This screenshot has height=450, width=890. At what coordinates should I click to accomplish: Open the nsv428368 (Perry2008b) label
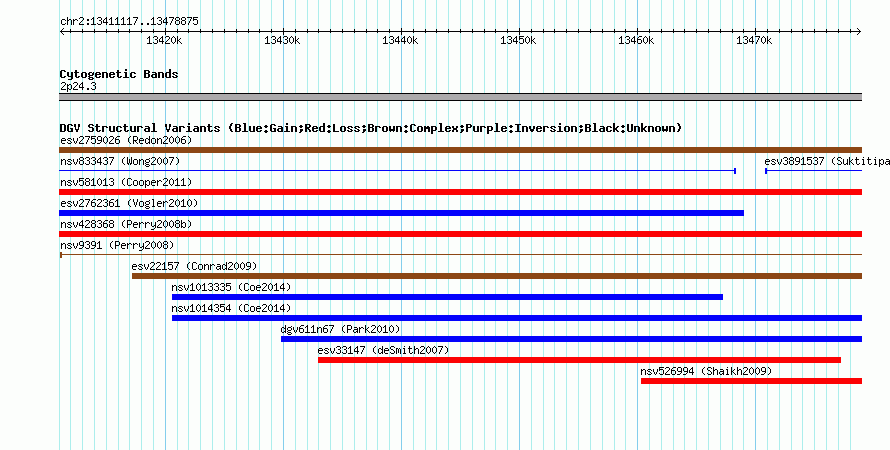point(126,224)
